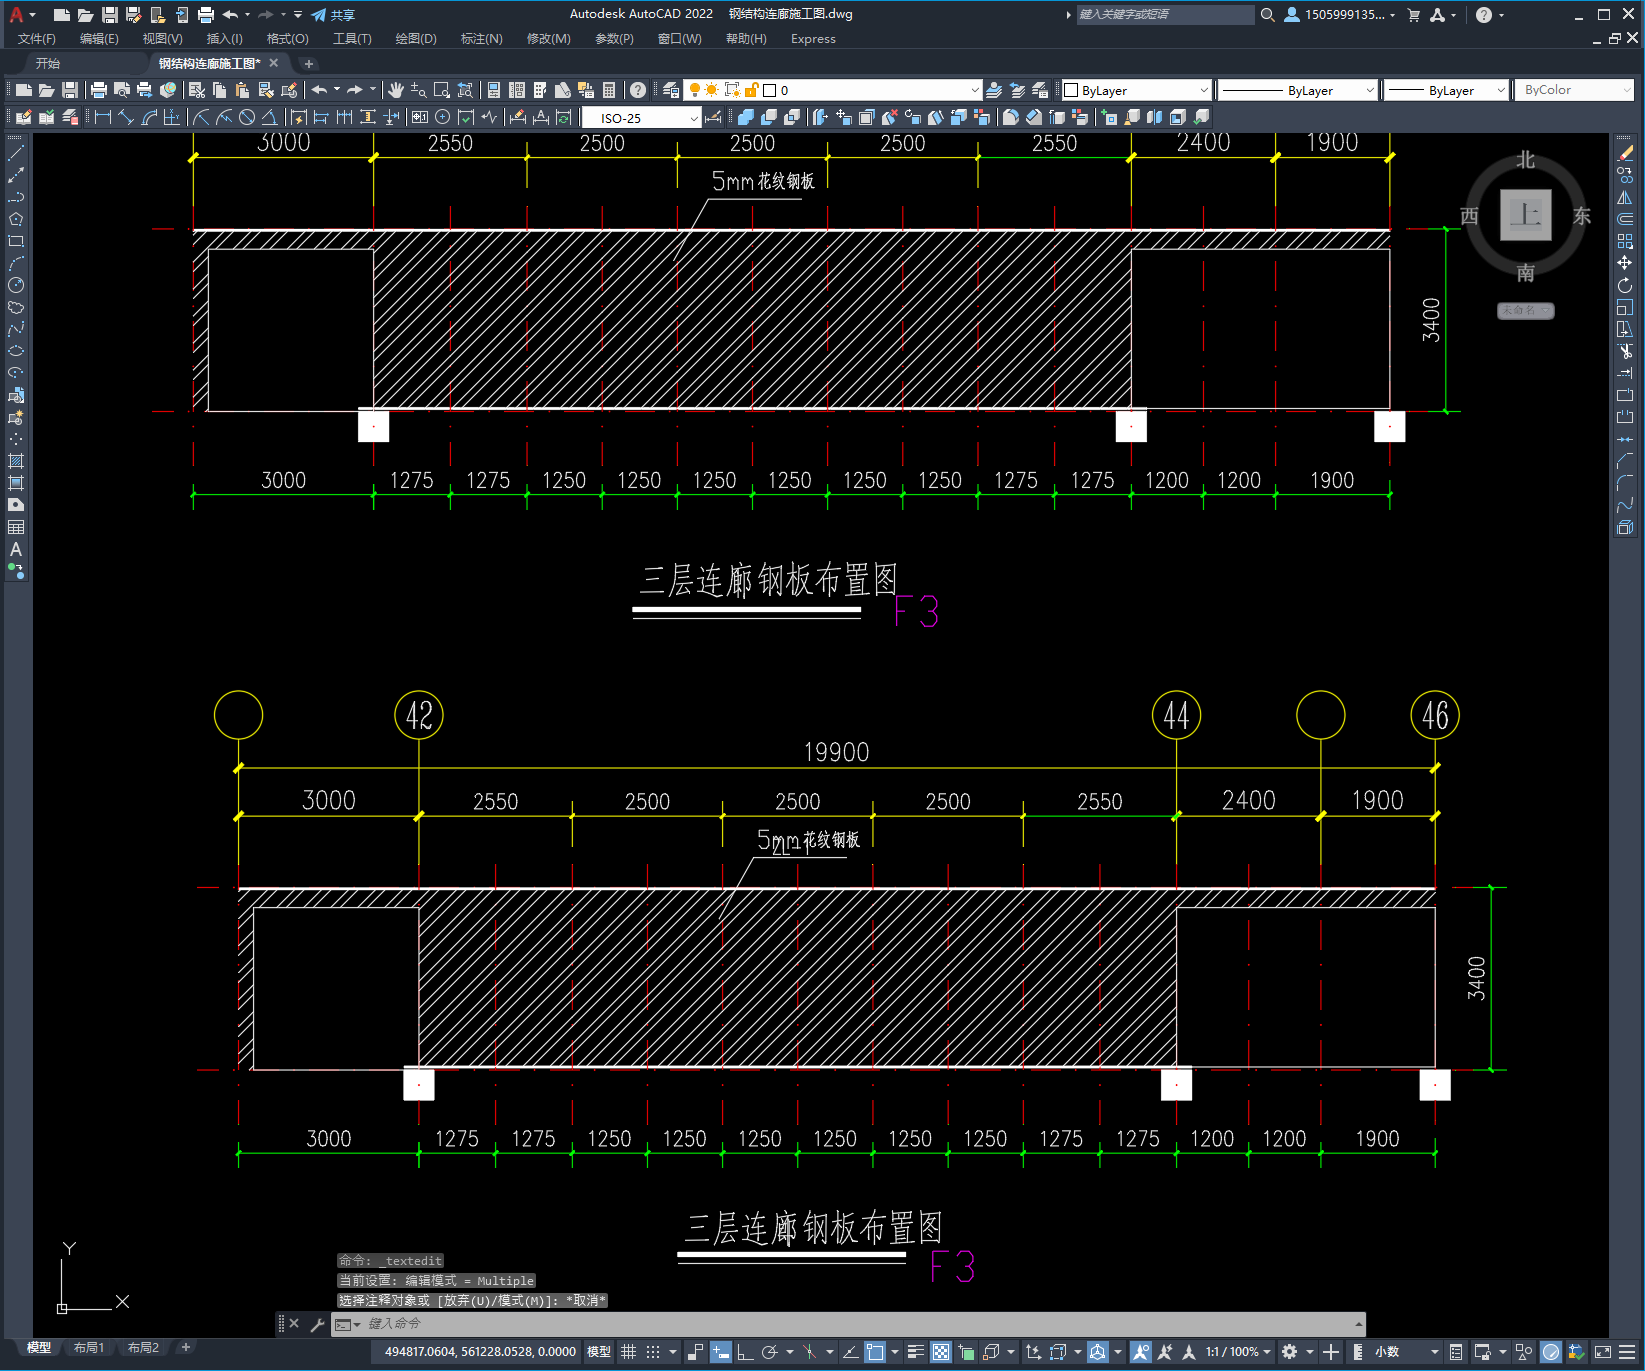Screen dimensions: 1645x1371
Task: Select the Arc Length dimension tool
Action: coord(149,117)
